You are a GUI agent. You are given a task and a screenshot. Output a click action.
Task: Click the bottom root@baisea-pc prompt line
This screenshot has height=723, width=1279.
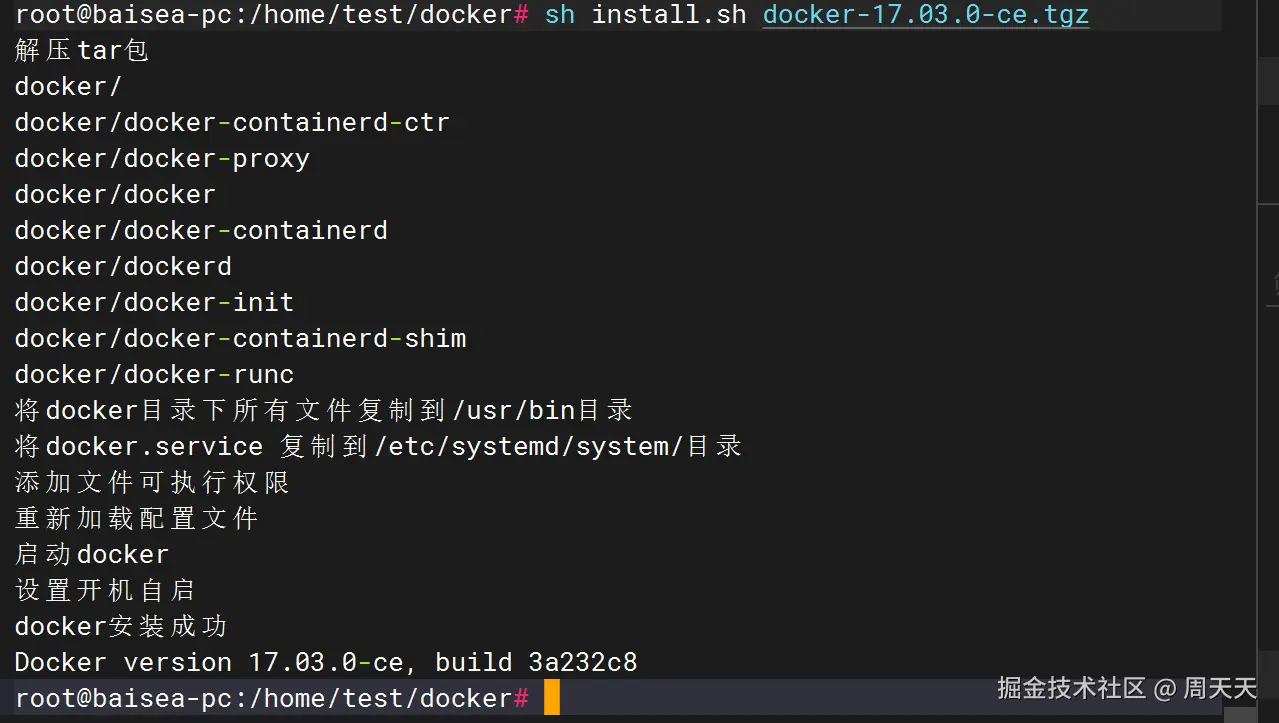270,698
